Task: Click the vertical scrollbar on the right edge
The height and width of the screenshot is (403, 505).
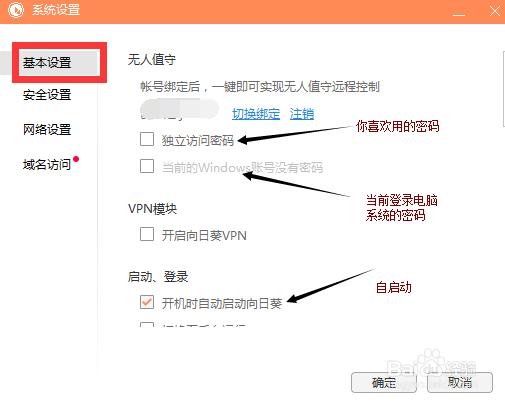Action: [503, 89]
